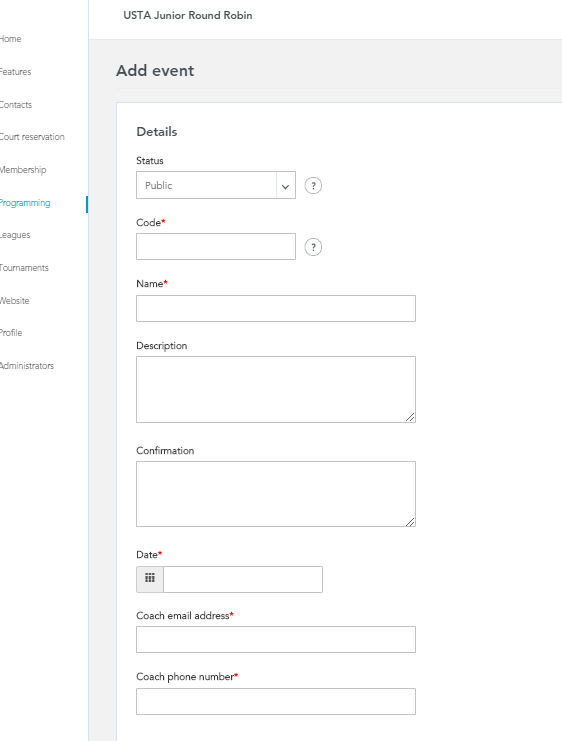The image size is (562, 741).
Task: Select the Coach phone number field
Action: pyautogui.click(x=276, y=701)
